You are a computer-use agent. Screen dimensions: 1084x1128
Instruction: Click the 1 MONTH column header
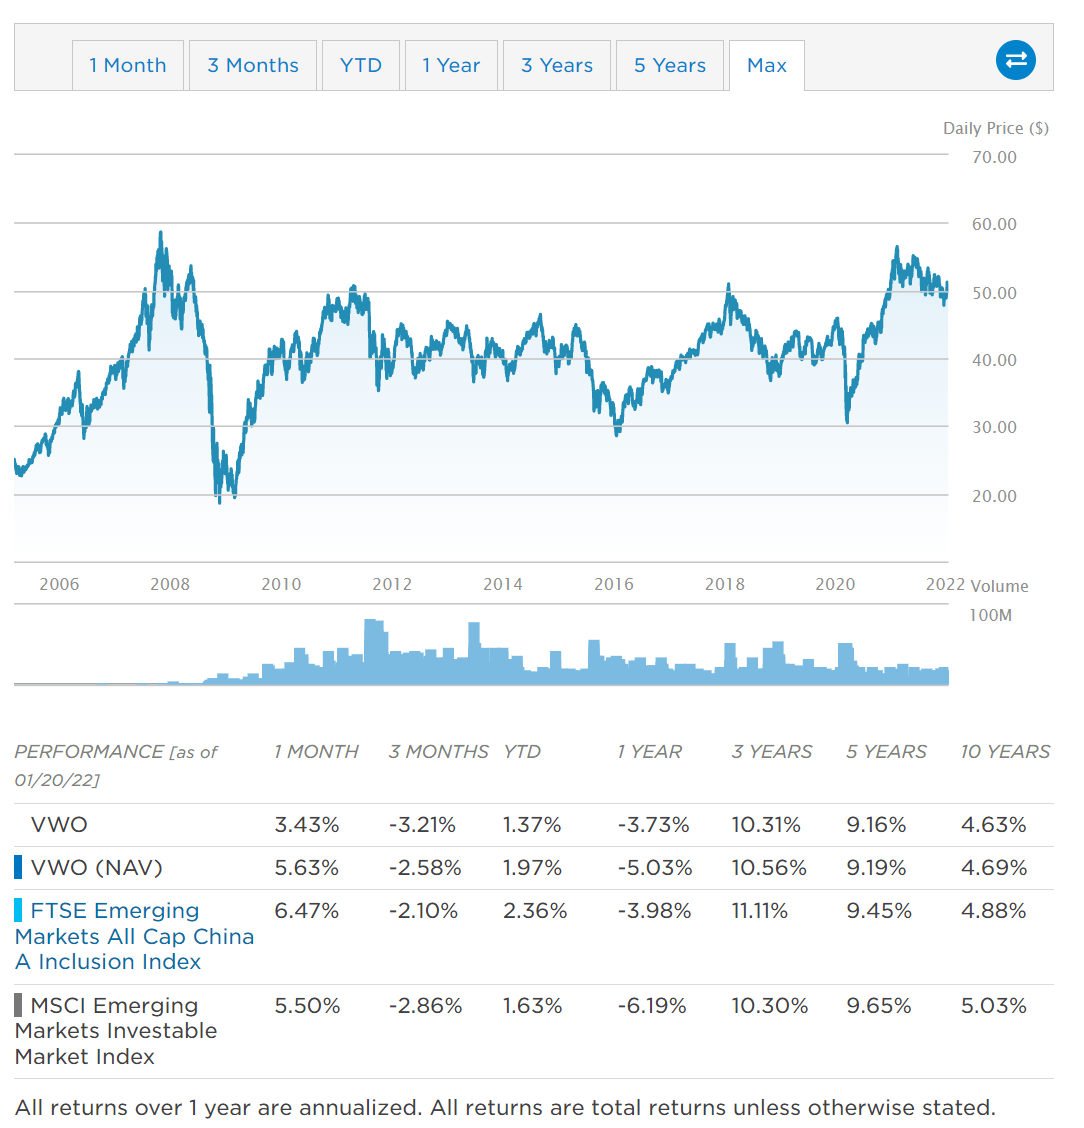316,751
